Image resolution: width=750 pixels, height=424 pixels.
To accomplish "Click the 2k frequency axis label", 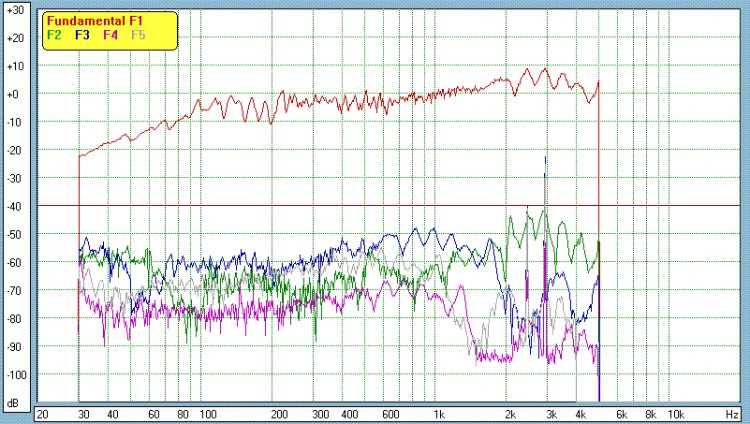I will 510,414.
